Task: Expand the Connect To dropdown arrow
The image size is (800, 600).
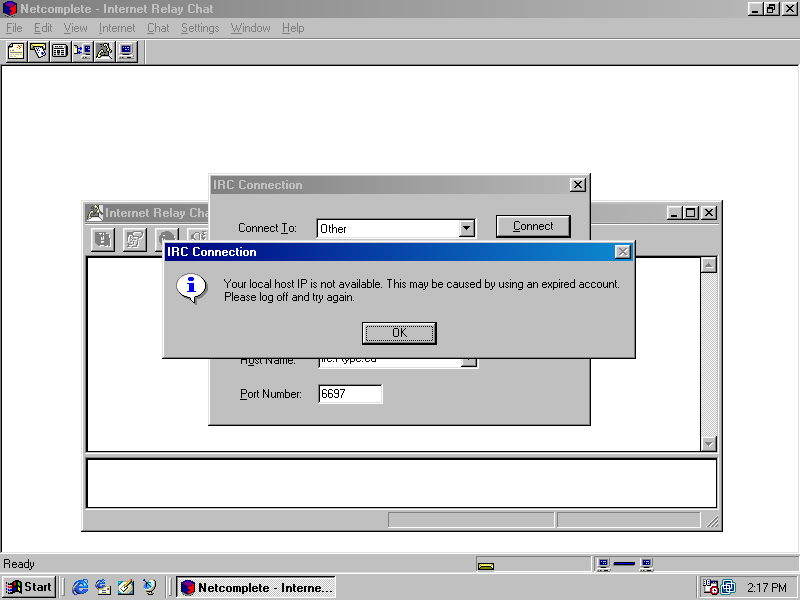Action: click(466, 228)
